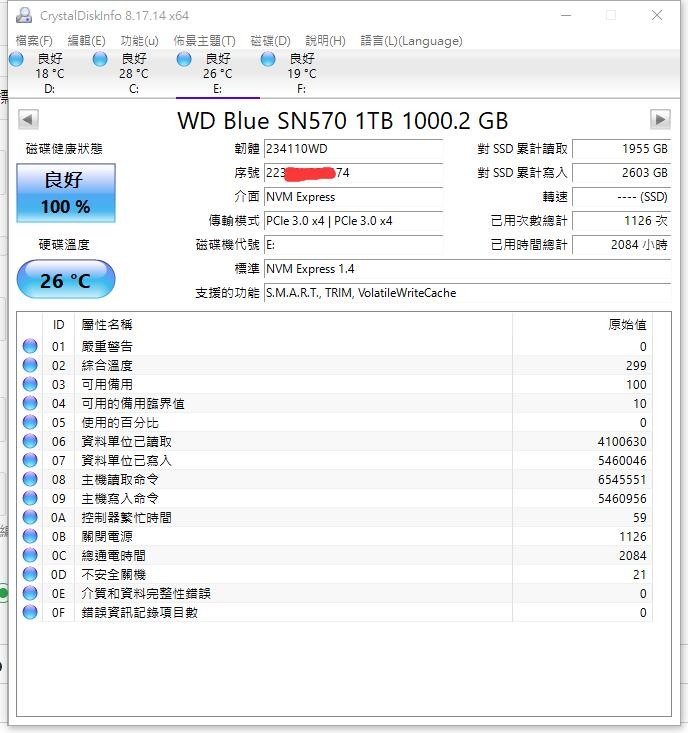Select raw value 4100630
The width and height of the screenshot is (688, 733).
pos(622,442)
